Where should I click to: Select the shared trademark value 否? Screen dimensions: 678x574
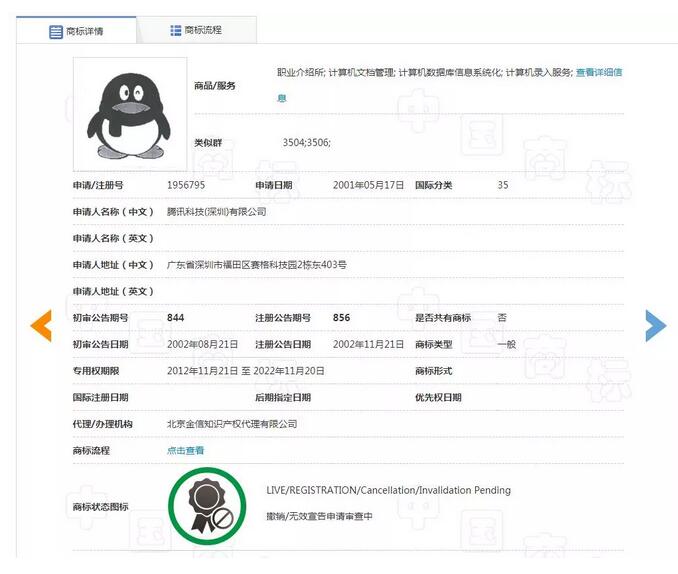coord(502,317)
